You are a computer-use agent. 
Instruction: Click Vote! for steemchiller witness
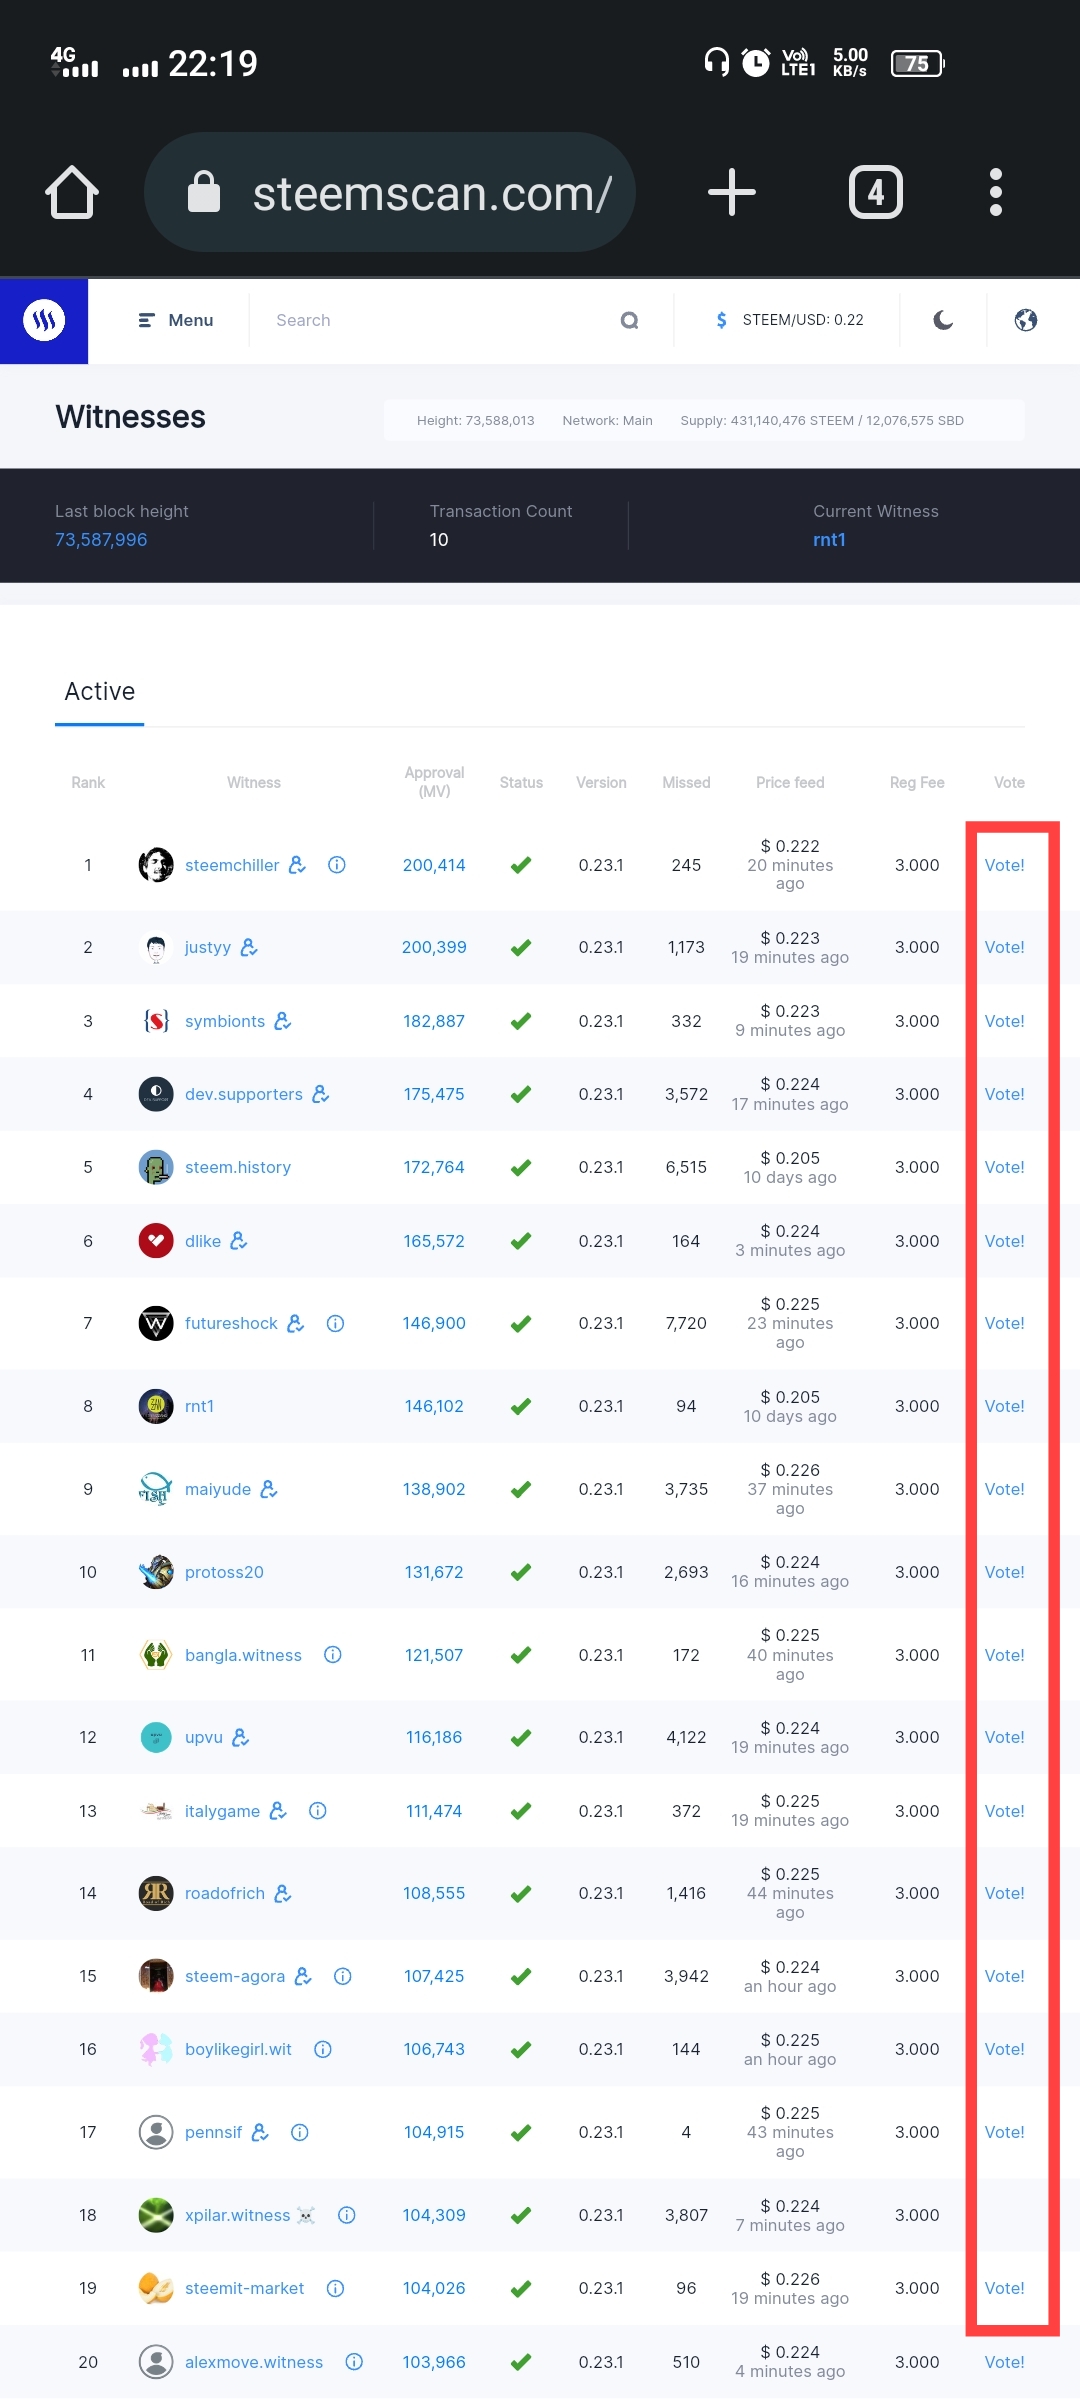1004,865
